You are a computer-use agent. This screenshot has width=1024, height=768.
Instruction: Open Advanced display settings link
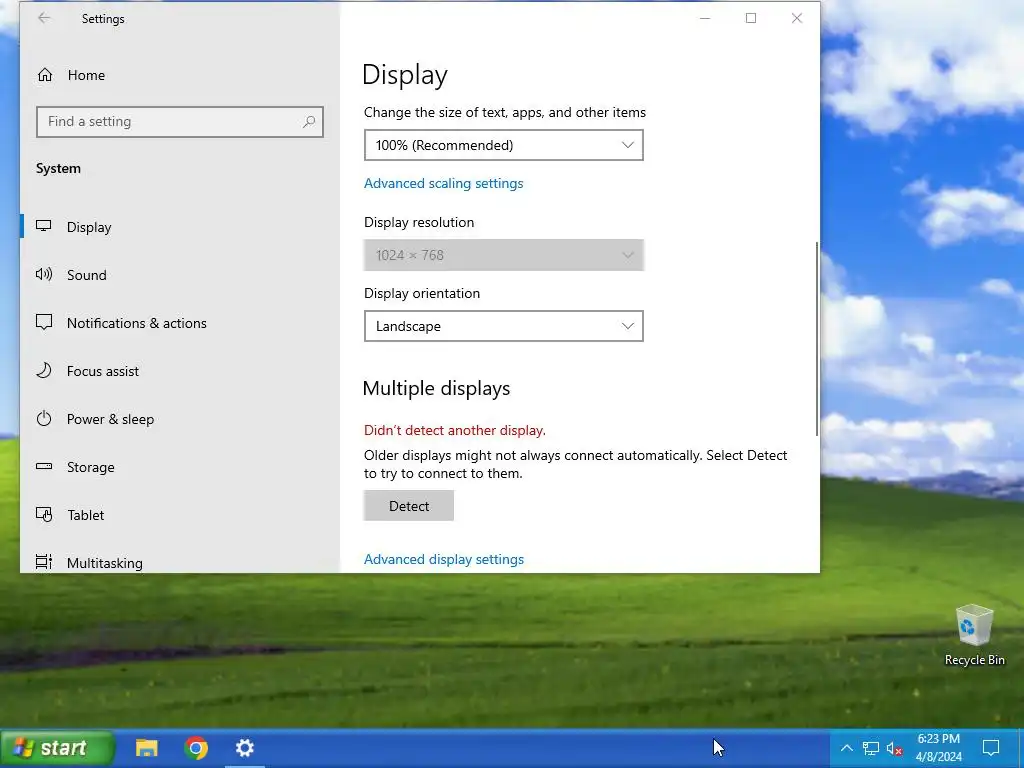(x=443, y=559)
